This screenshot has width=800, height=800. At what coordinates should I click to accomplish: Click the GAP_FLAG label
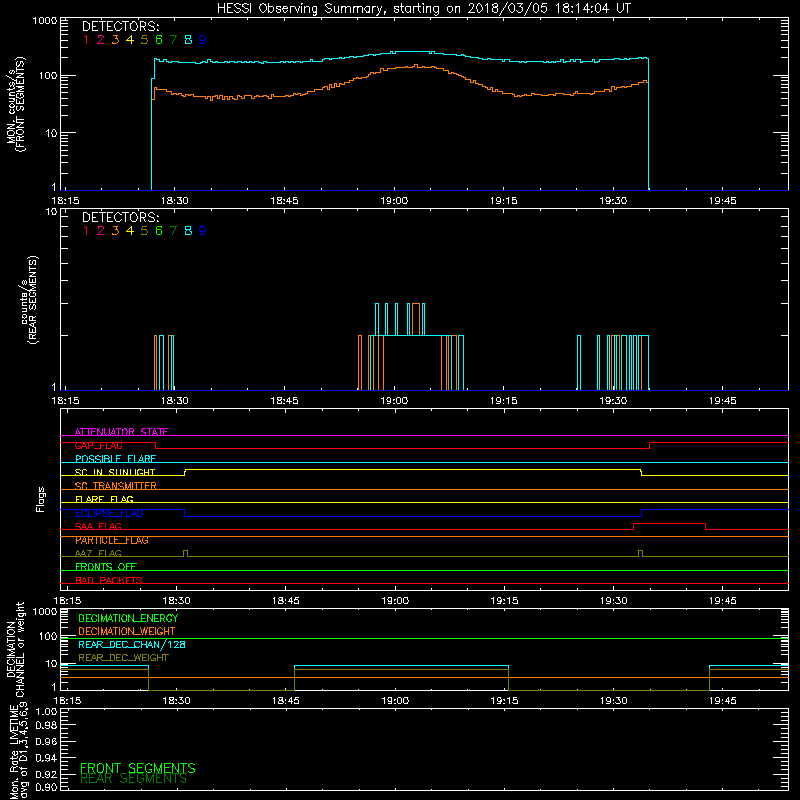(x=98, y=445)
